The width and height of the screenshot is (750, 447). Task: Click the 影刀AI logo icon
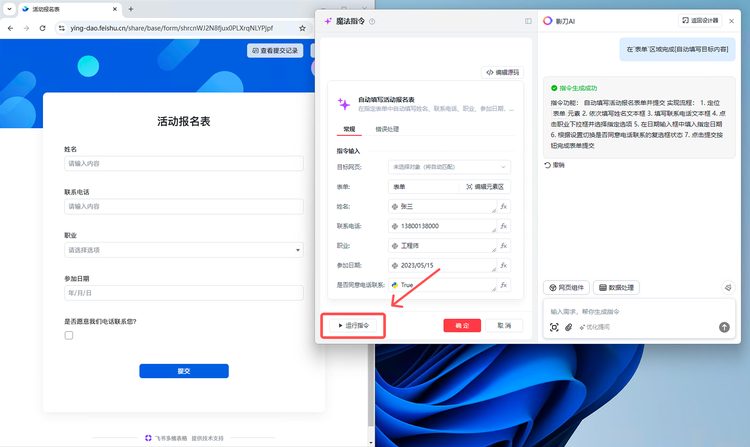[548, 21]
